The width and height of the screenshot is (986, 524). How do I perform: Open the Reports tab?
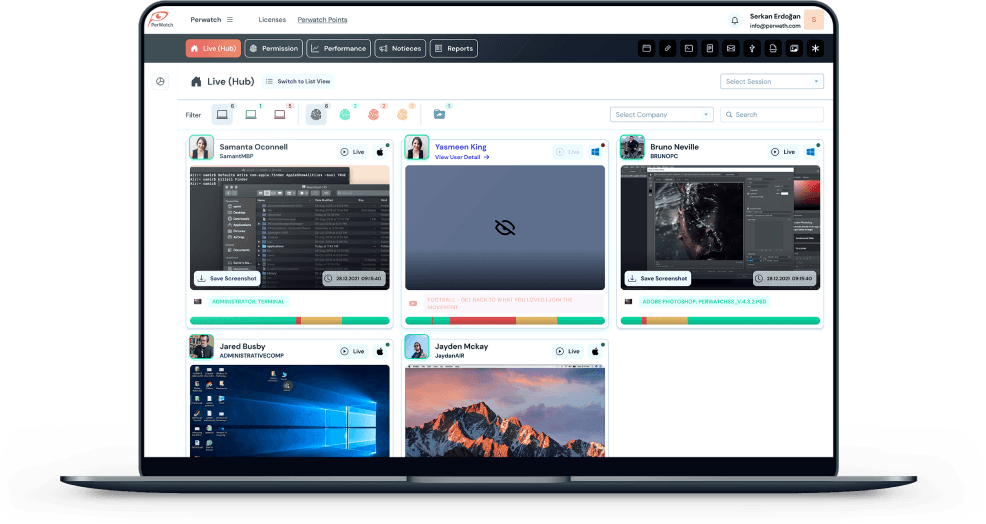coord(453,48)
